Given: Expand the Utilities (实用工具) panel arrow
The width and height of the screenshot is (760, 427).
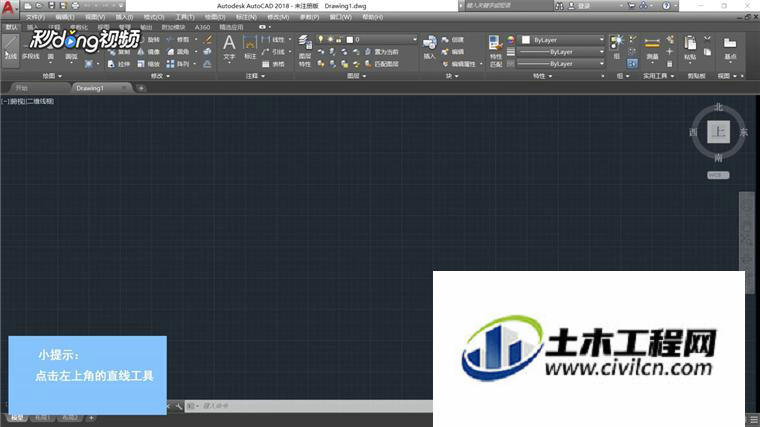Looking at the screenshot, I should tap(672, 76).
